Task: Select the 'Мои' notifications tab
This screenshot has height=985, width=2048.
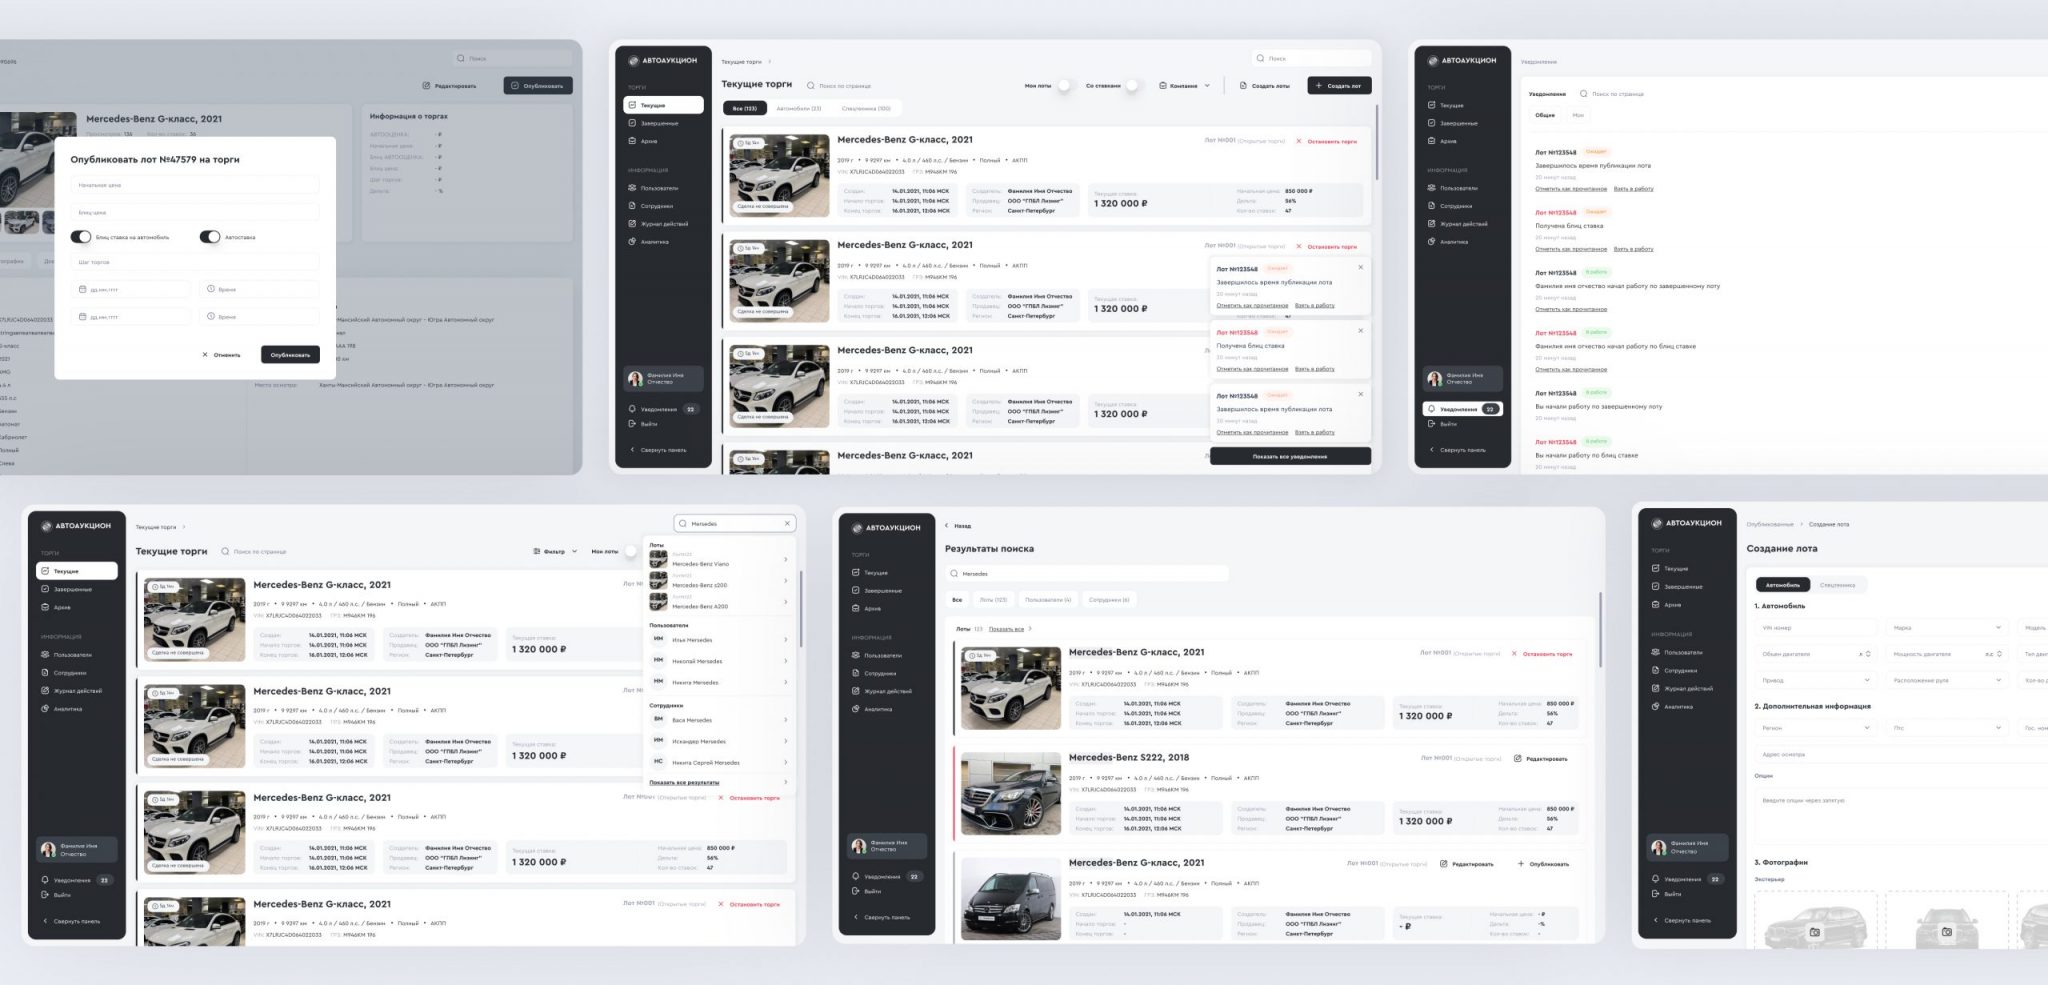Action: (x=1577, y=116)
